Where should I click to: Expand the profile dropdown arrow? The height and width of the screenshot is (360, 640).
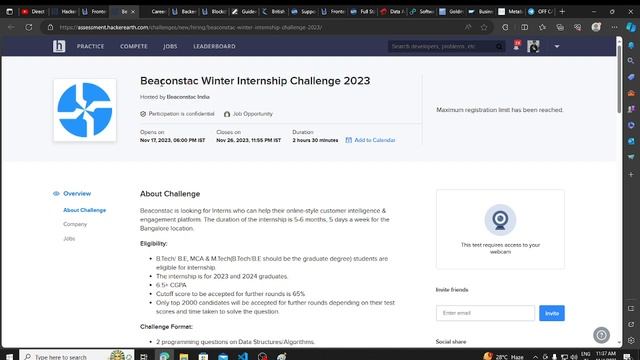557,47
